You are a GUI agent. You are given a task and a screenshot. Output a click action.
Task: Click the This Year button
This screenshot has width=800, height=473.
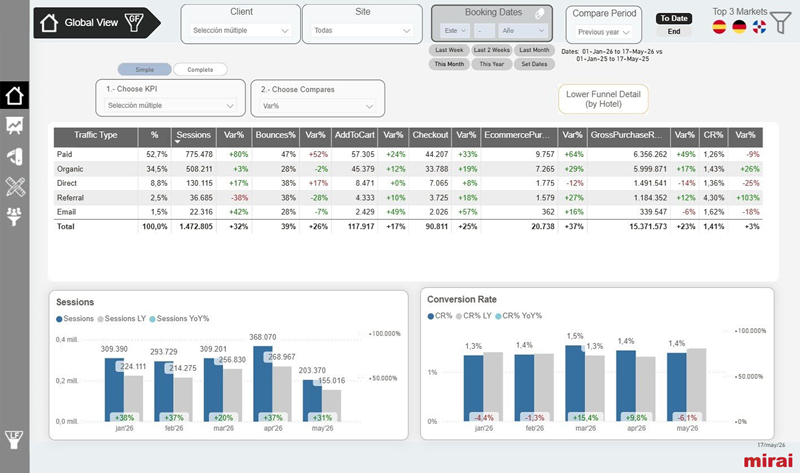pos(491,64)
